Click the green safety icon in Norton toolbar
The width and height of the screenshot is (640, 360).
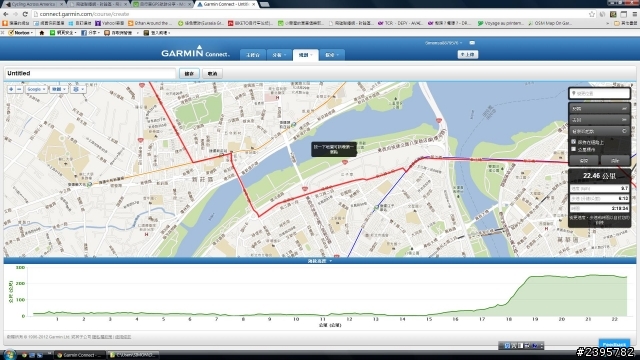(x=52, y=33)
